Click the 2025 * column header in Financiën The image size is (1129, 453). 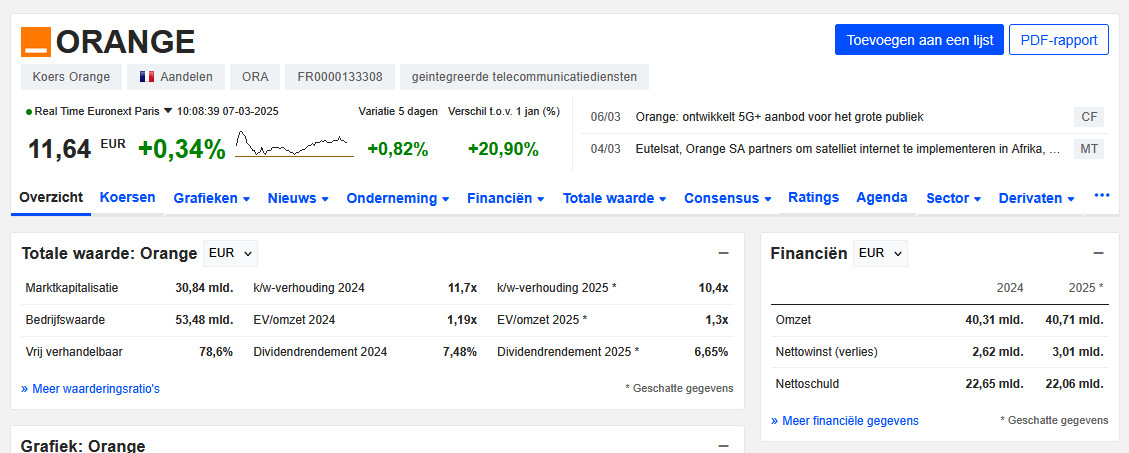[1087, 288]
